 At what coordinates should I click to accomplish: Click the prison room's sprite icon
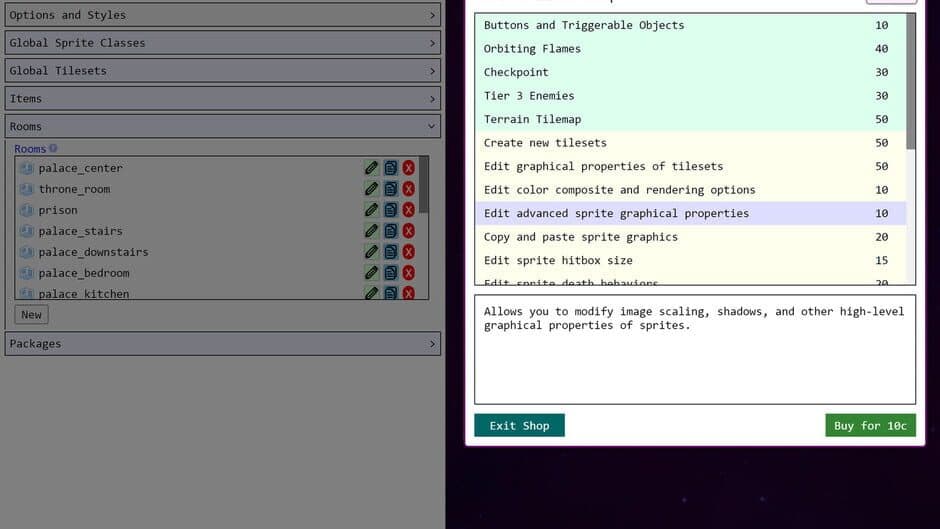point(26,210)
